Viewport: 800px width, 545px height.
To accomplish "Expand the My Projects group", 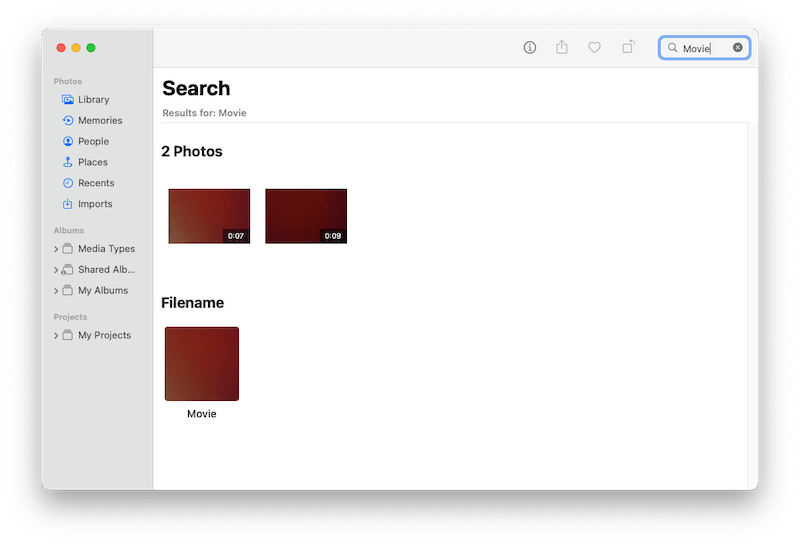I will click(56, 336).
